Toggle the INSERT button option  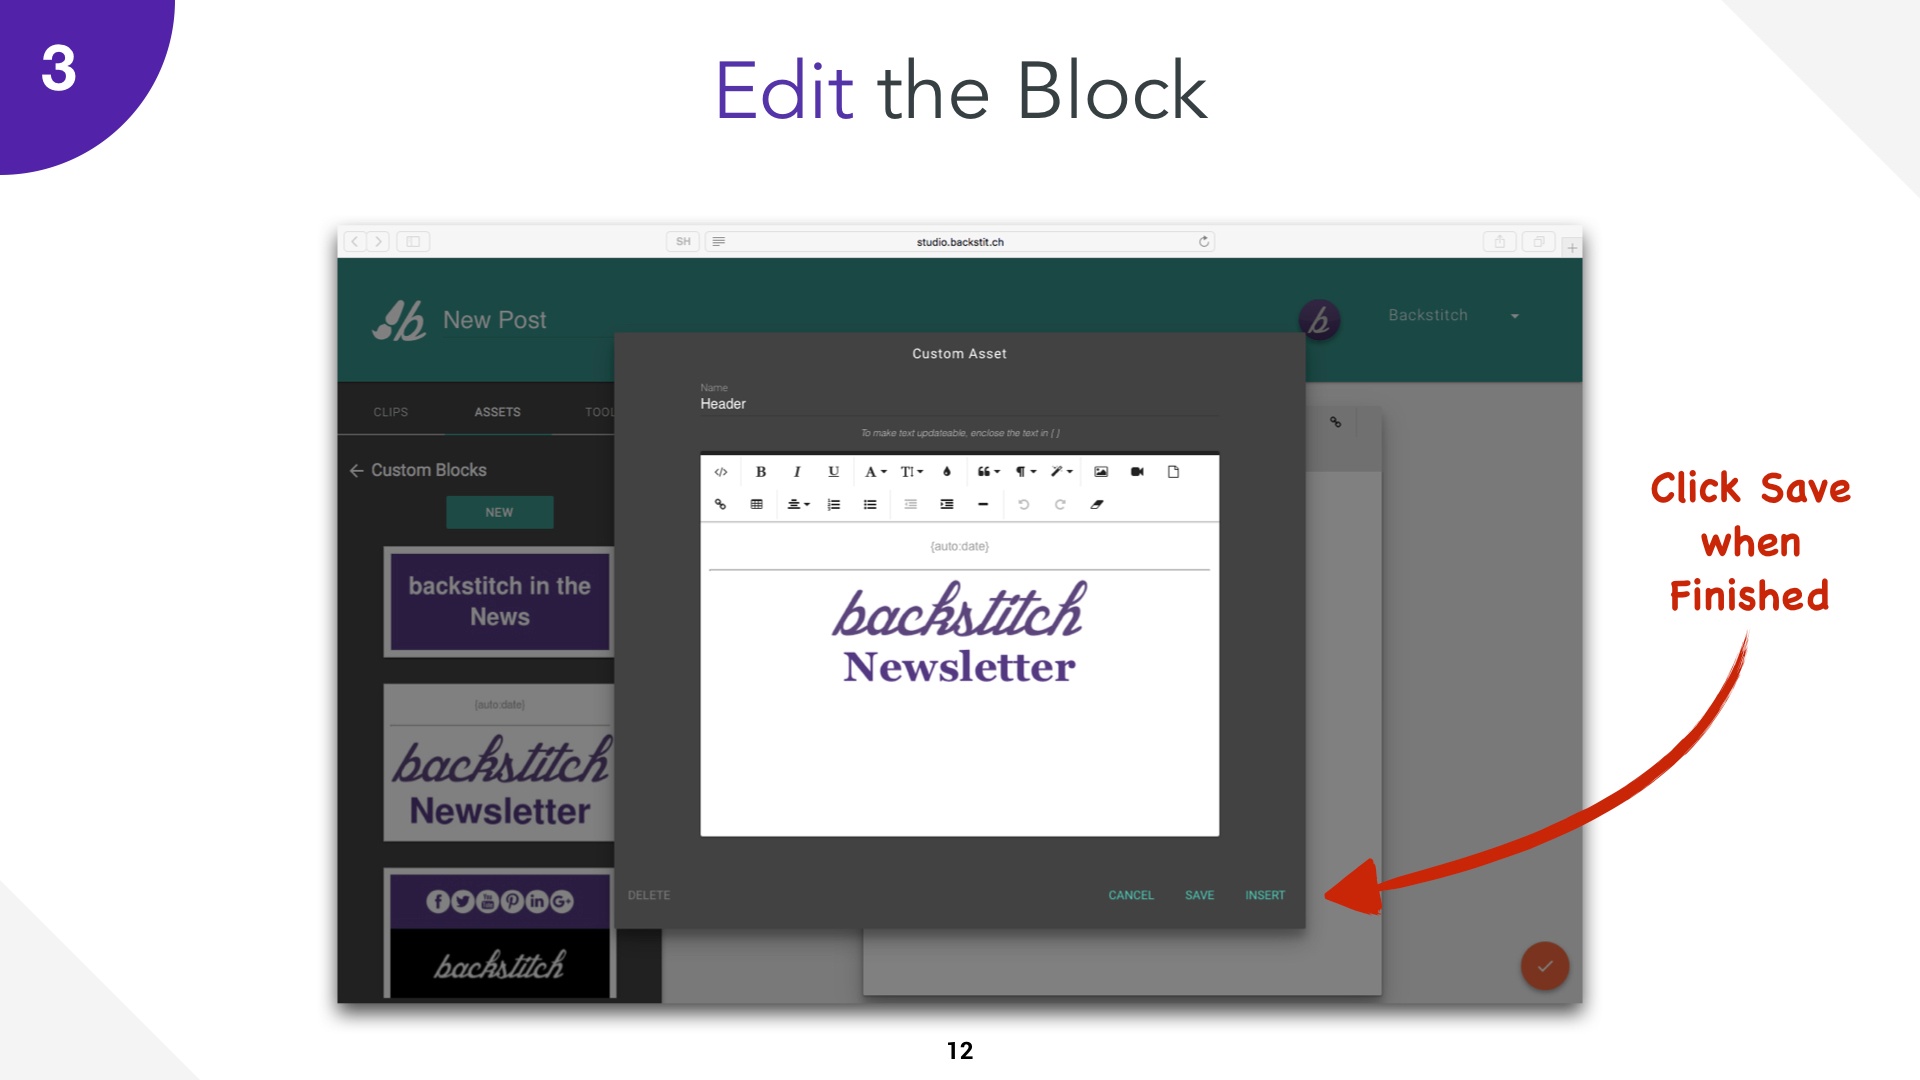(1263, 894)
